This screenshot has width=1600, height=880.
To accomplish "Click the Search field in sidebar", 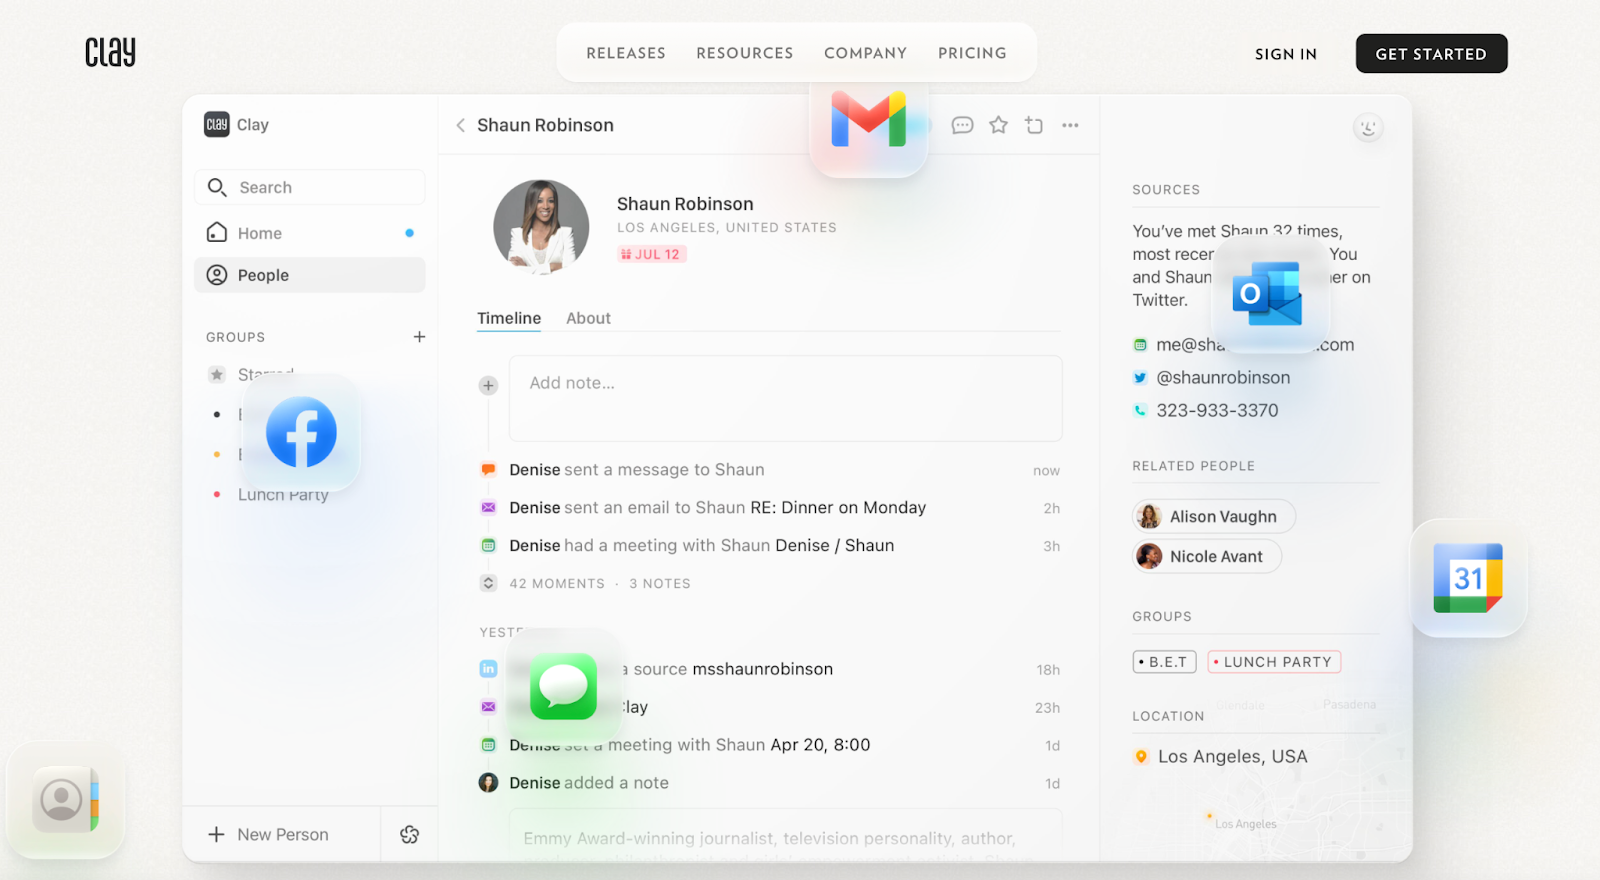I will (310, 187).
